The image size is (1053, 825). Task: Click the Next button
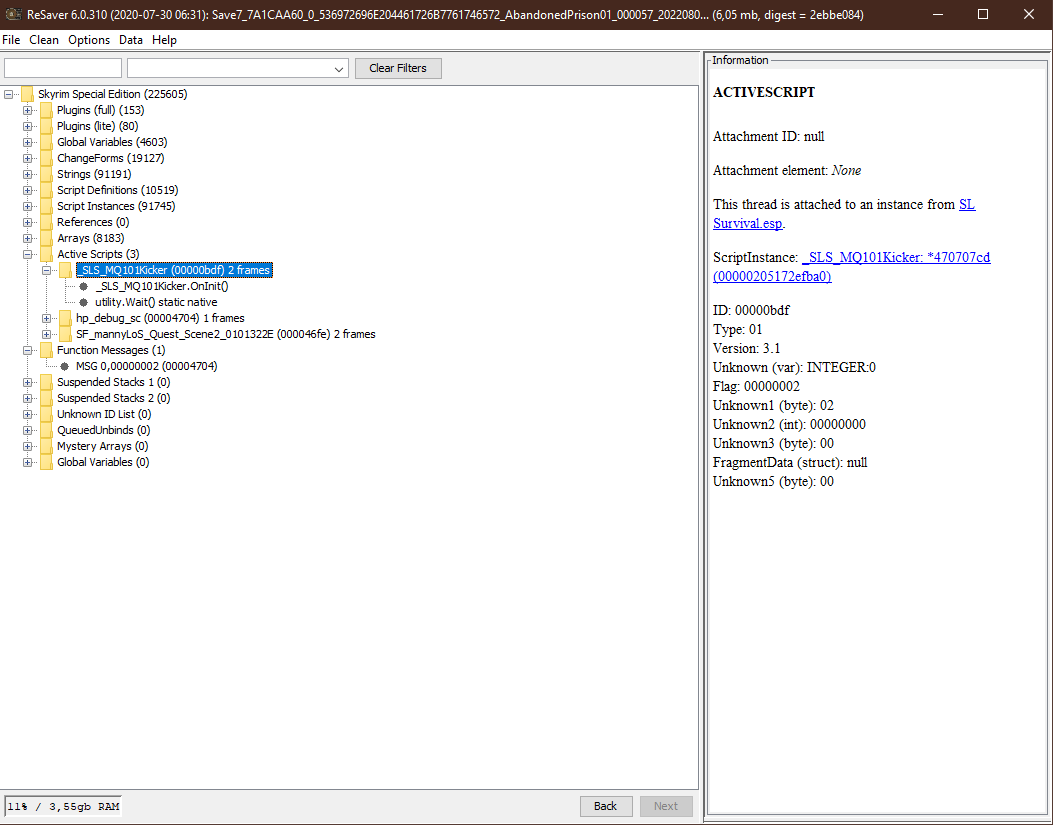pos(666,806)
